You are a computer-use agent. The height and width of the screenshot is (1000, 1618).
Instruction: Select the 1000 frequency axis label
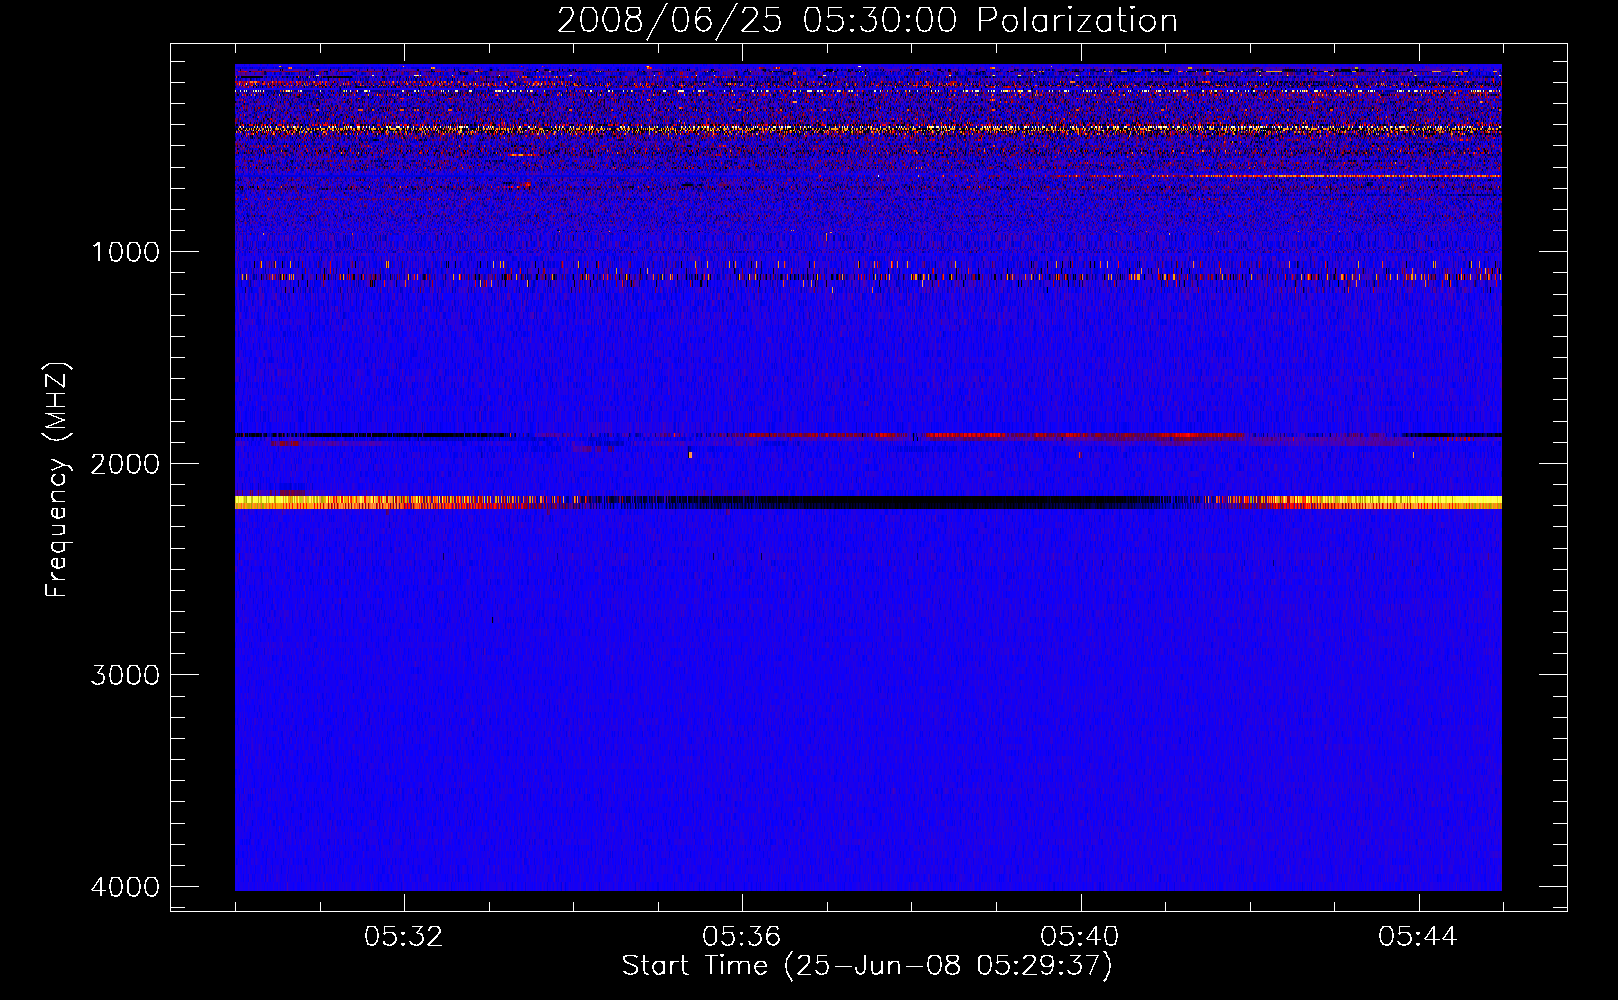(x=125, y=251)
